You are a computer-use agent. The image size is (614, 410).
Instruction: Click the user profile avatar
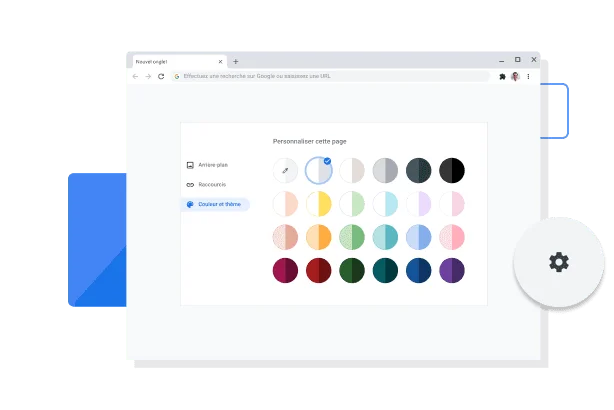[x=515, y=76]
